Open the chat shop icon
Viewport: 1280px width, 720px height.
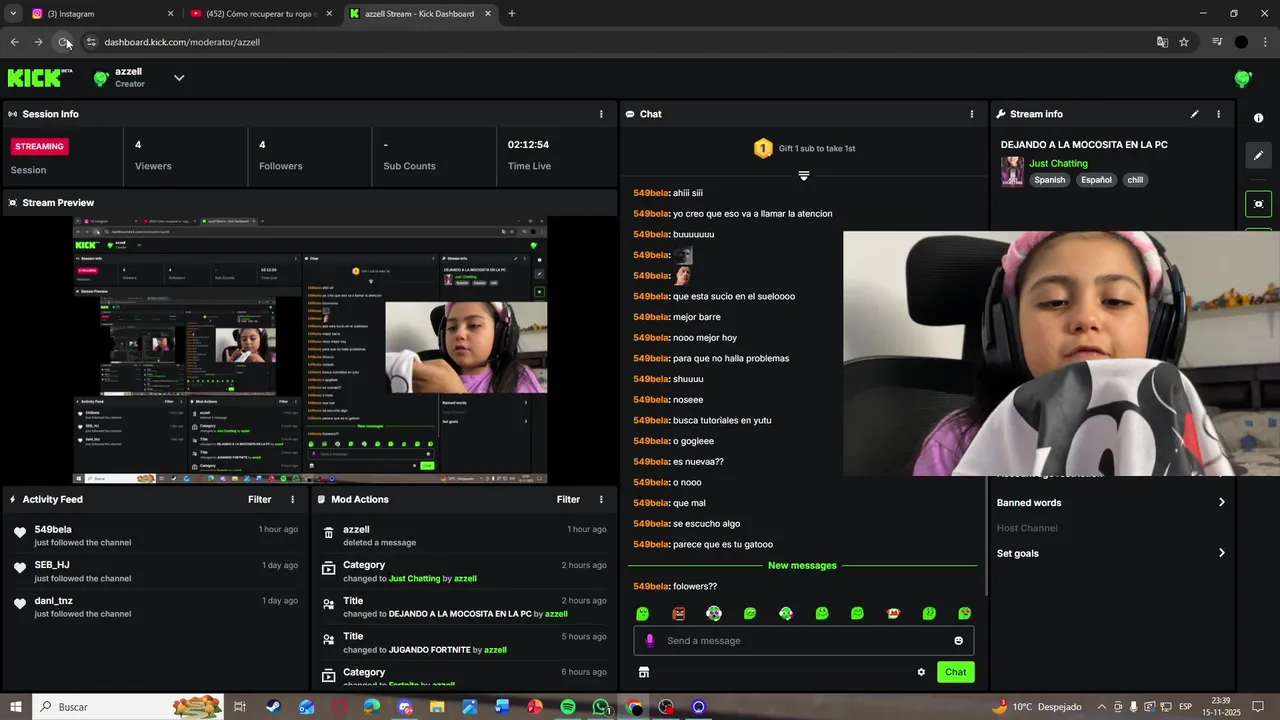pos(644,672)
